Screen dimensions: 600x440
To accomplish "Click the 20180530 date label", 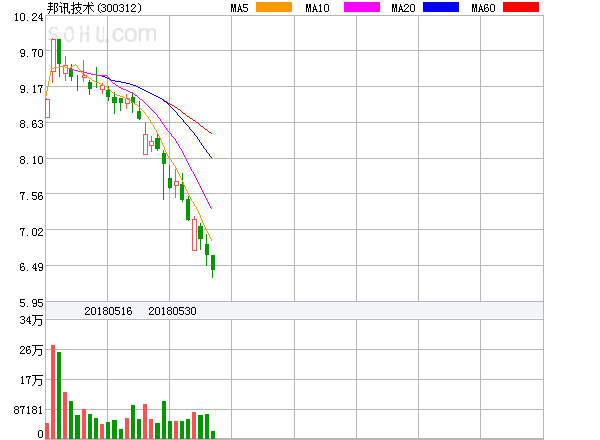I will pyautogui.click(x=172, y=311).
